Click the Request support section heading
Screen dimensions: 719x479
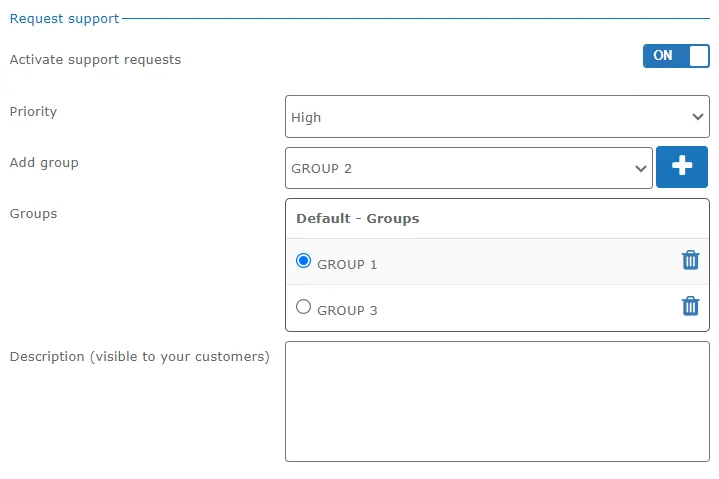64,19
